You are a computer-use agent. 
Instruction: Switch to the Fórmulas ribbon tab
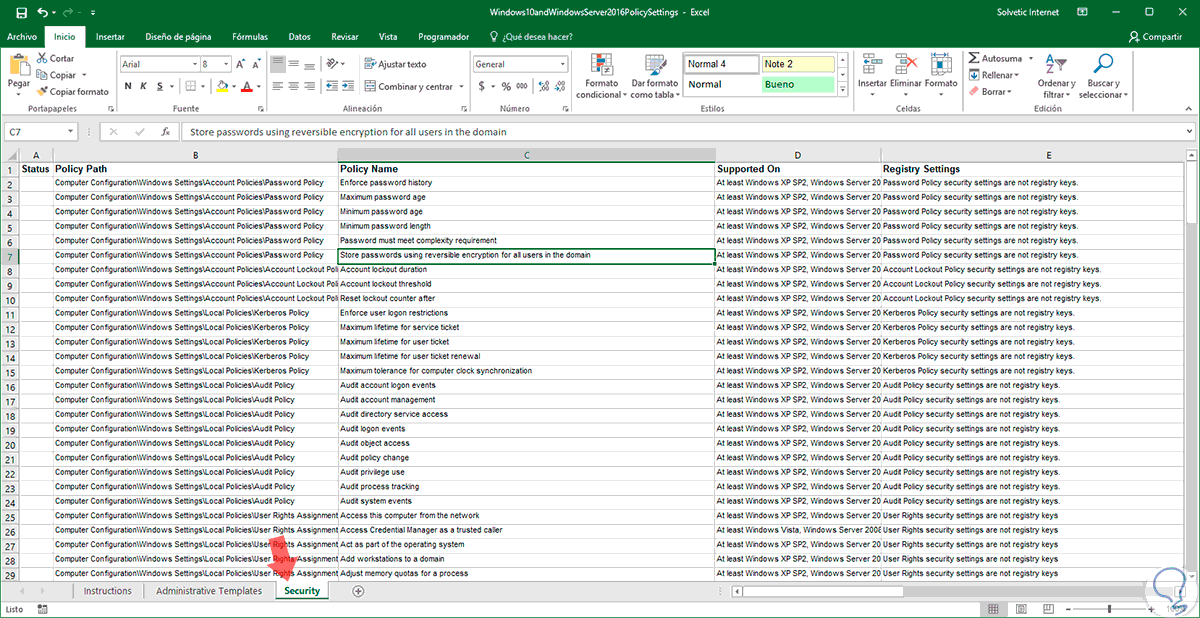point(249,37)
